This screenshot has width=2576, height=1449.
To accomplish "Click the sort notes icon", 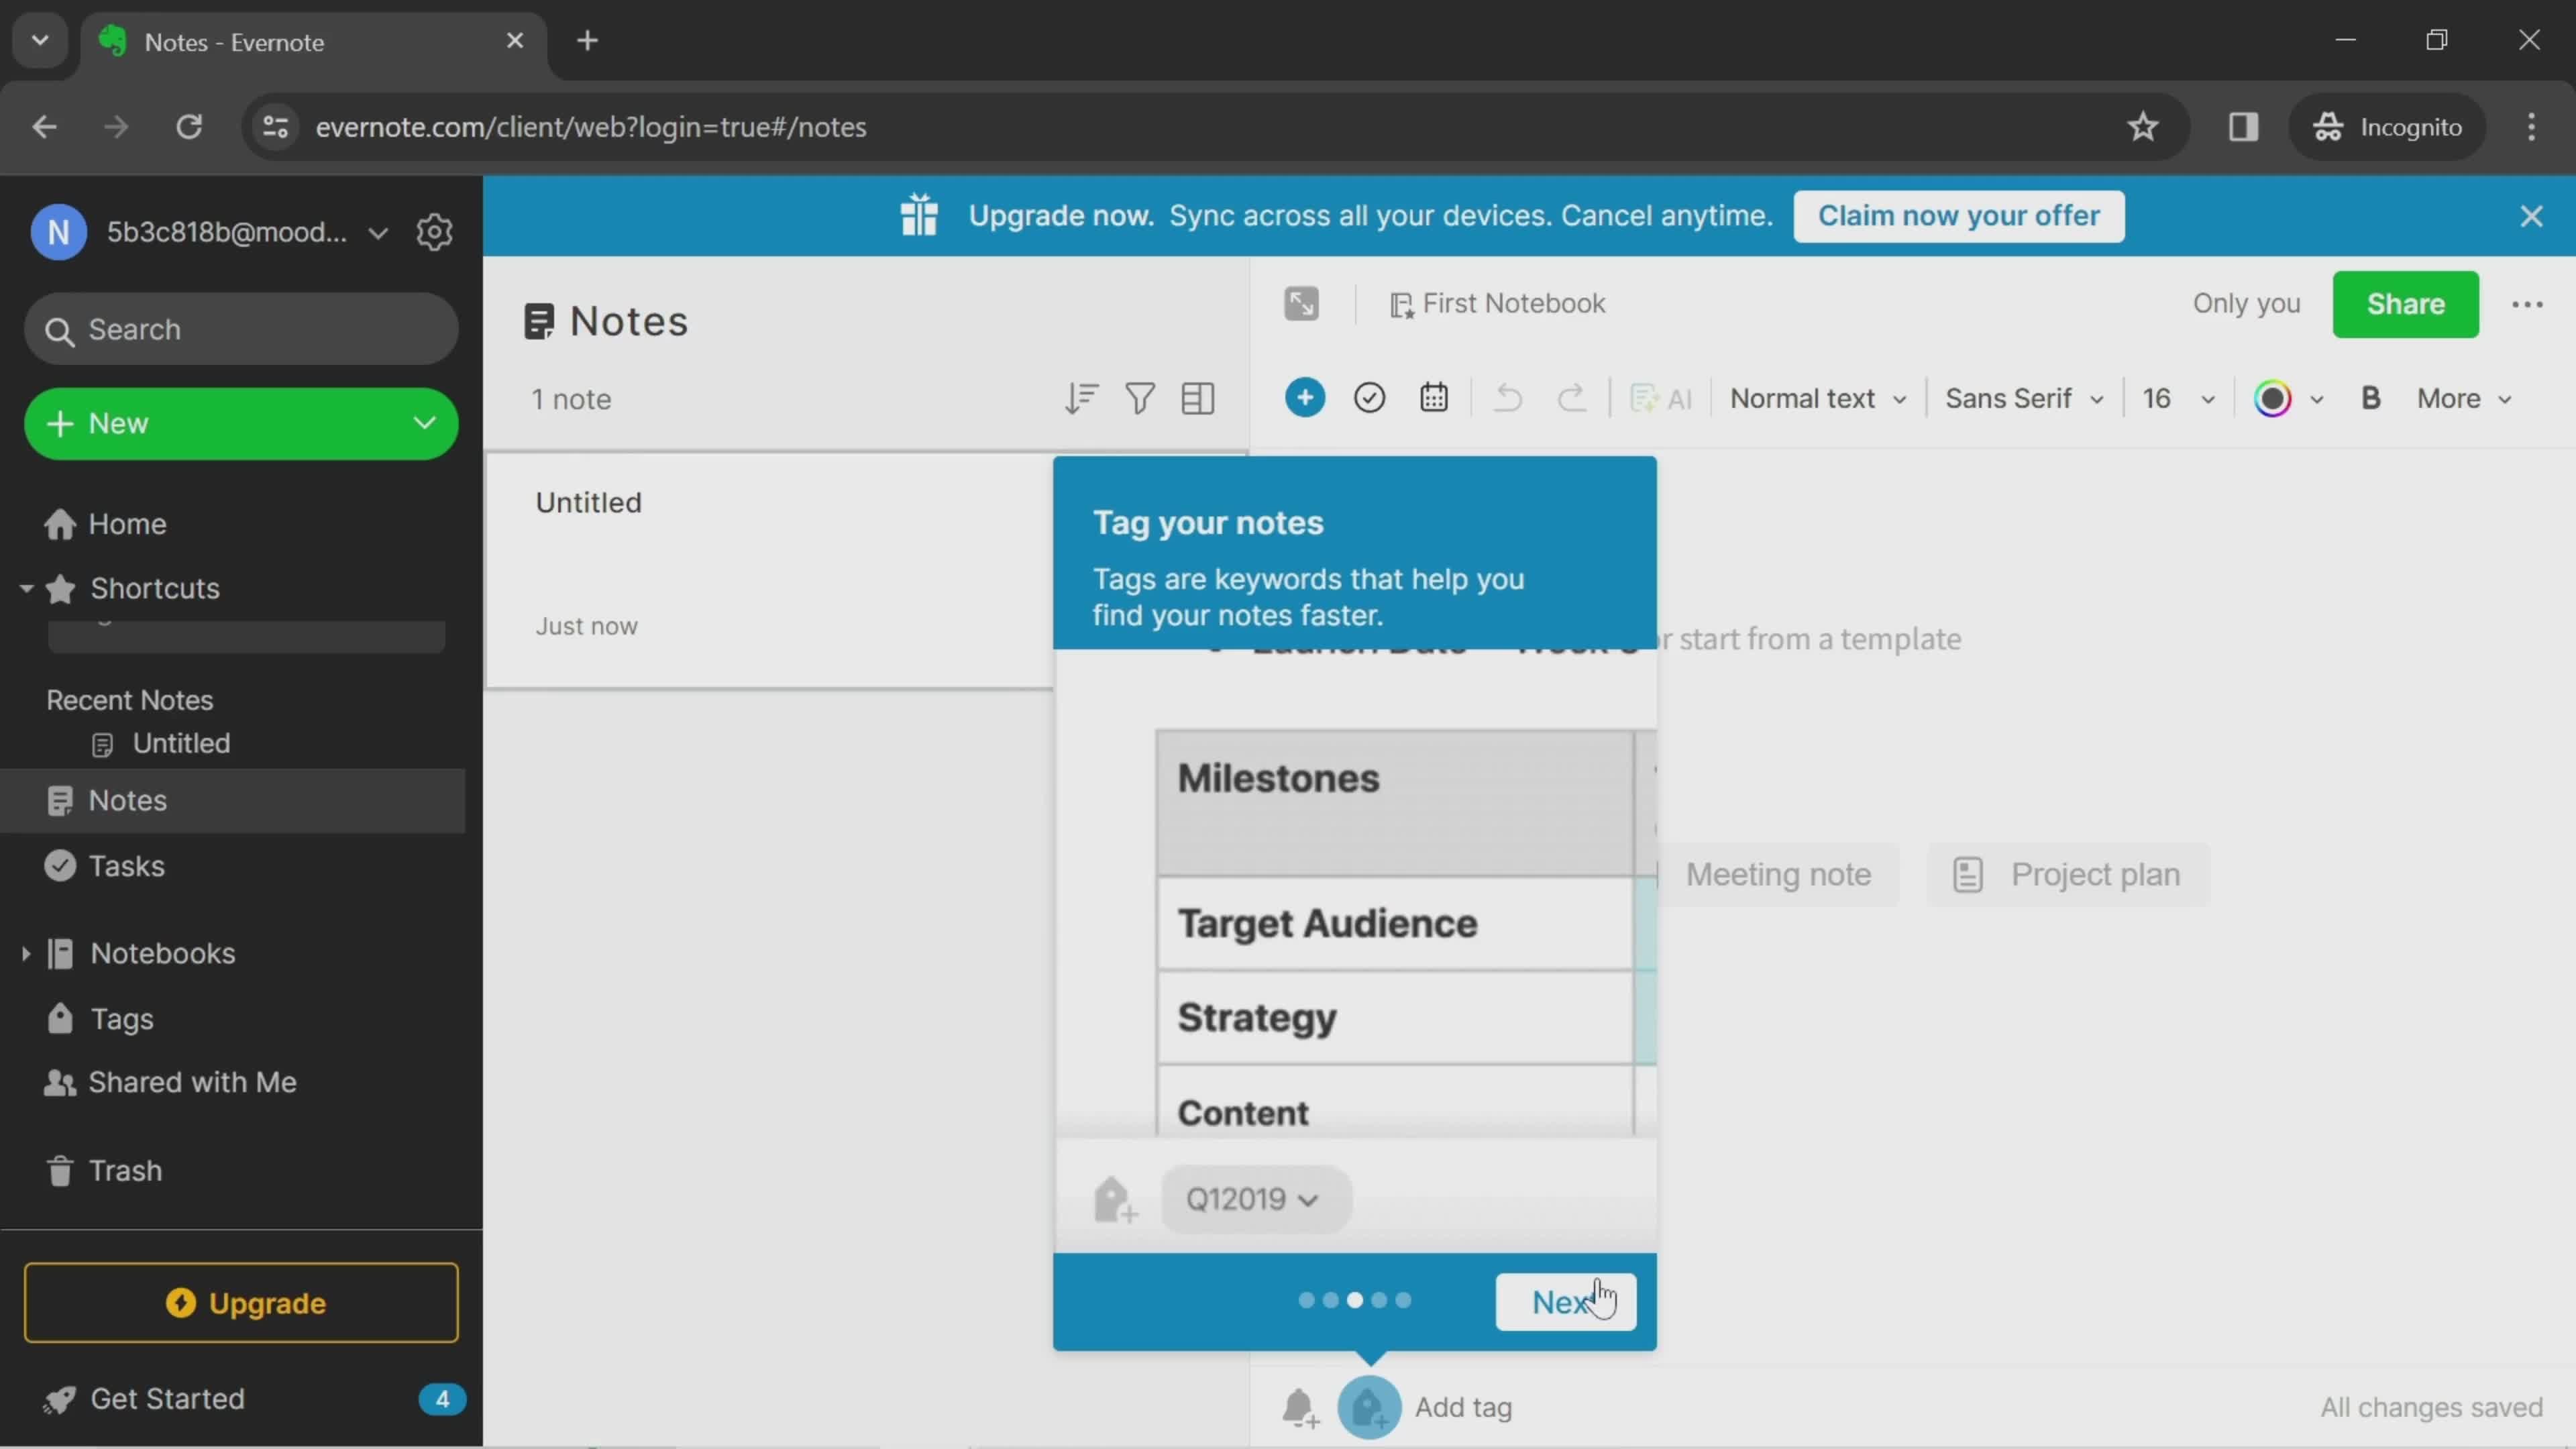I will (x=1081, y=398).
